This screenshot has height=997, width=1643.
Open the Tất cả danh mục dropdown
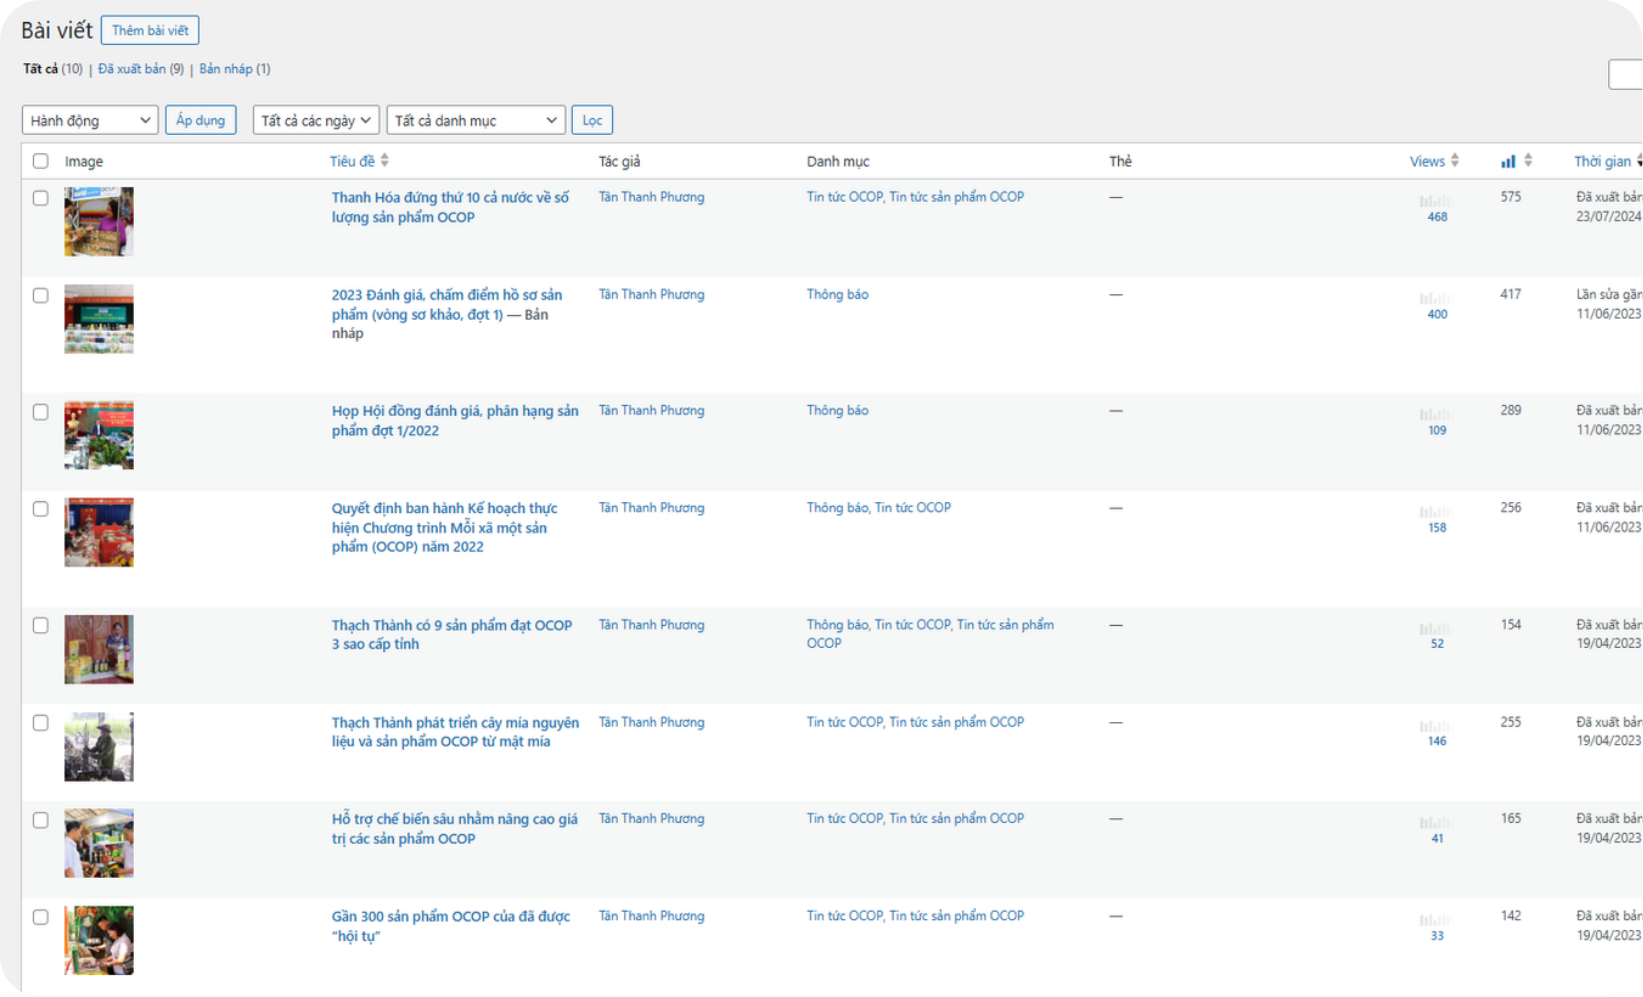click(x=476, y=120)
